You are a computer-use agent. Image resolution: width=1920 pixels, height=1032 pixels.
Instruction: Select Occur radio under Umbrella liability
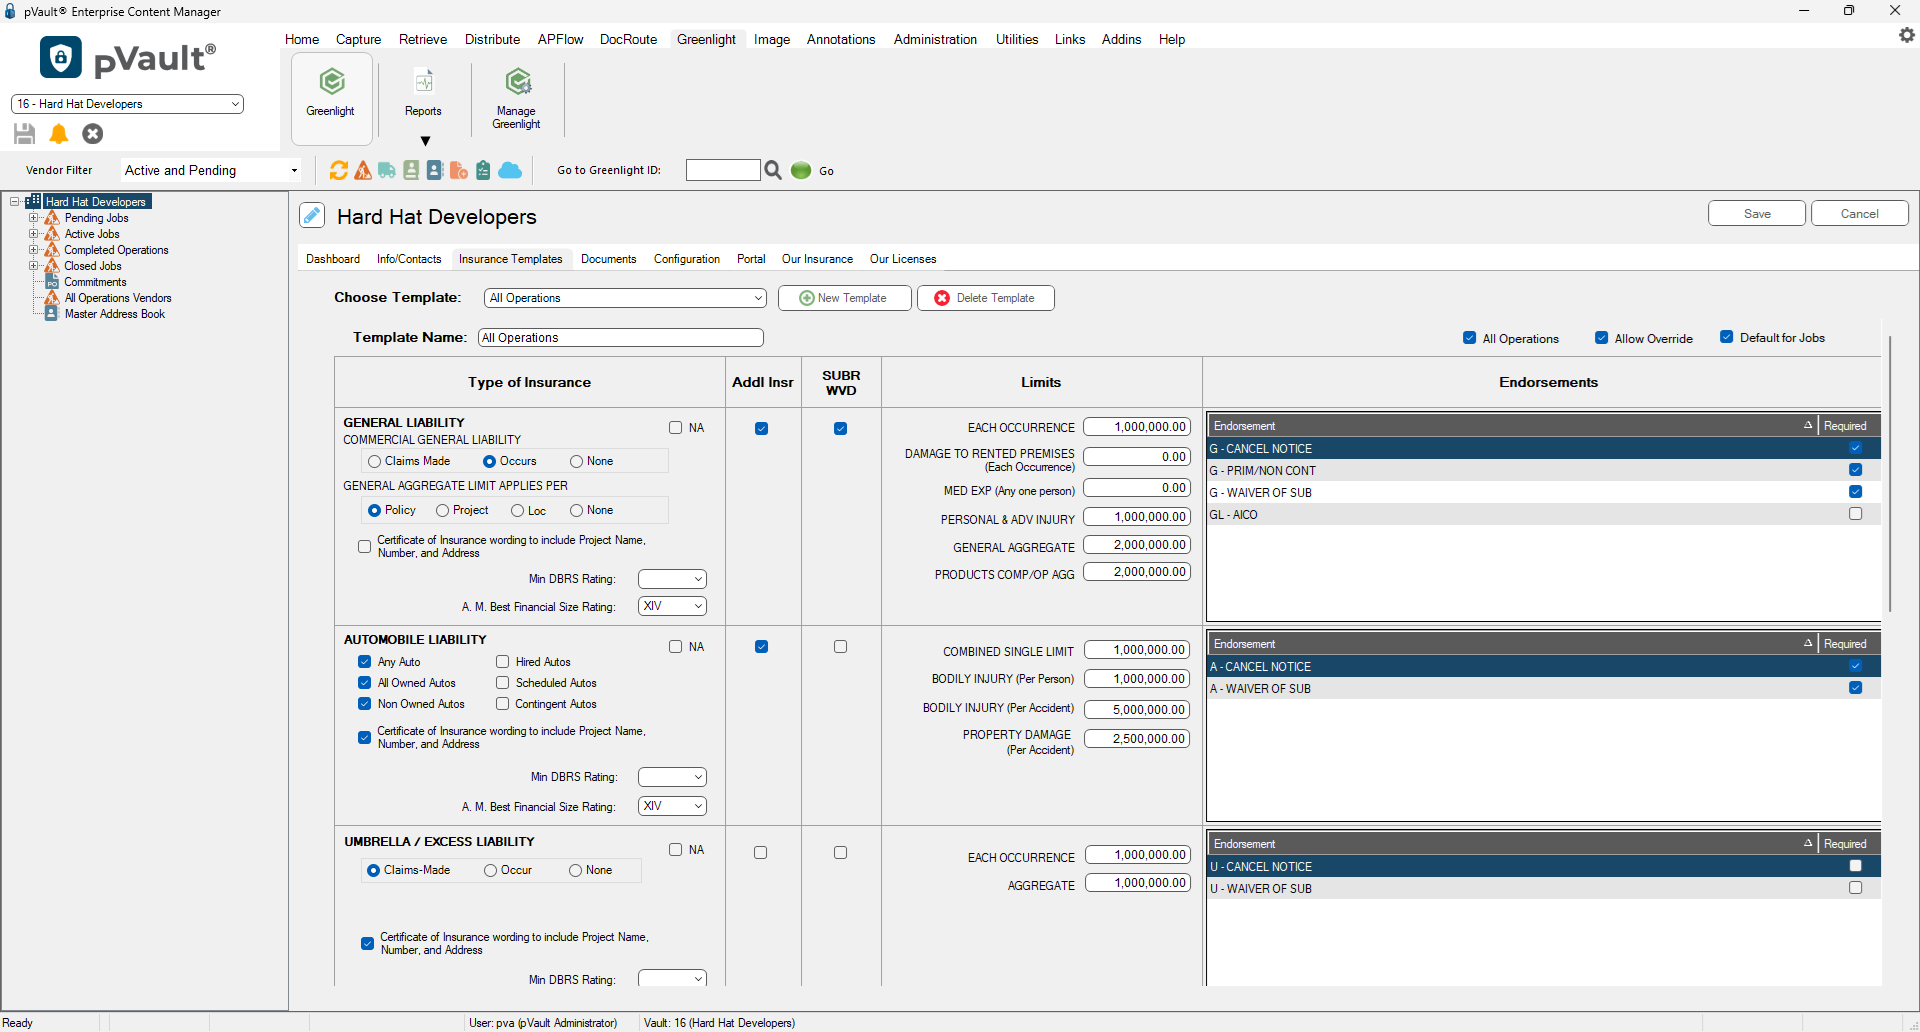point(491,871)
